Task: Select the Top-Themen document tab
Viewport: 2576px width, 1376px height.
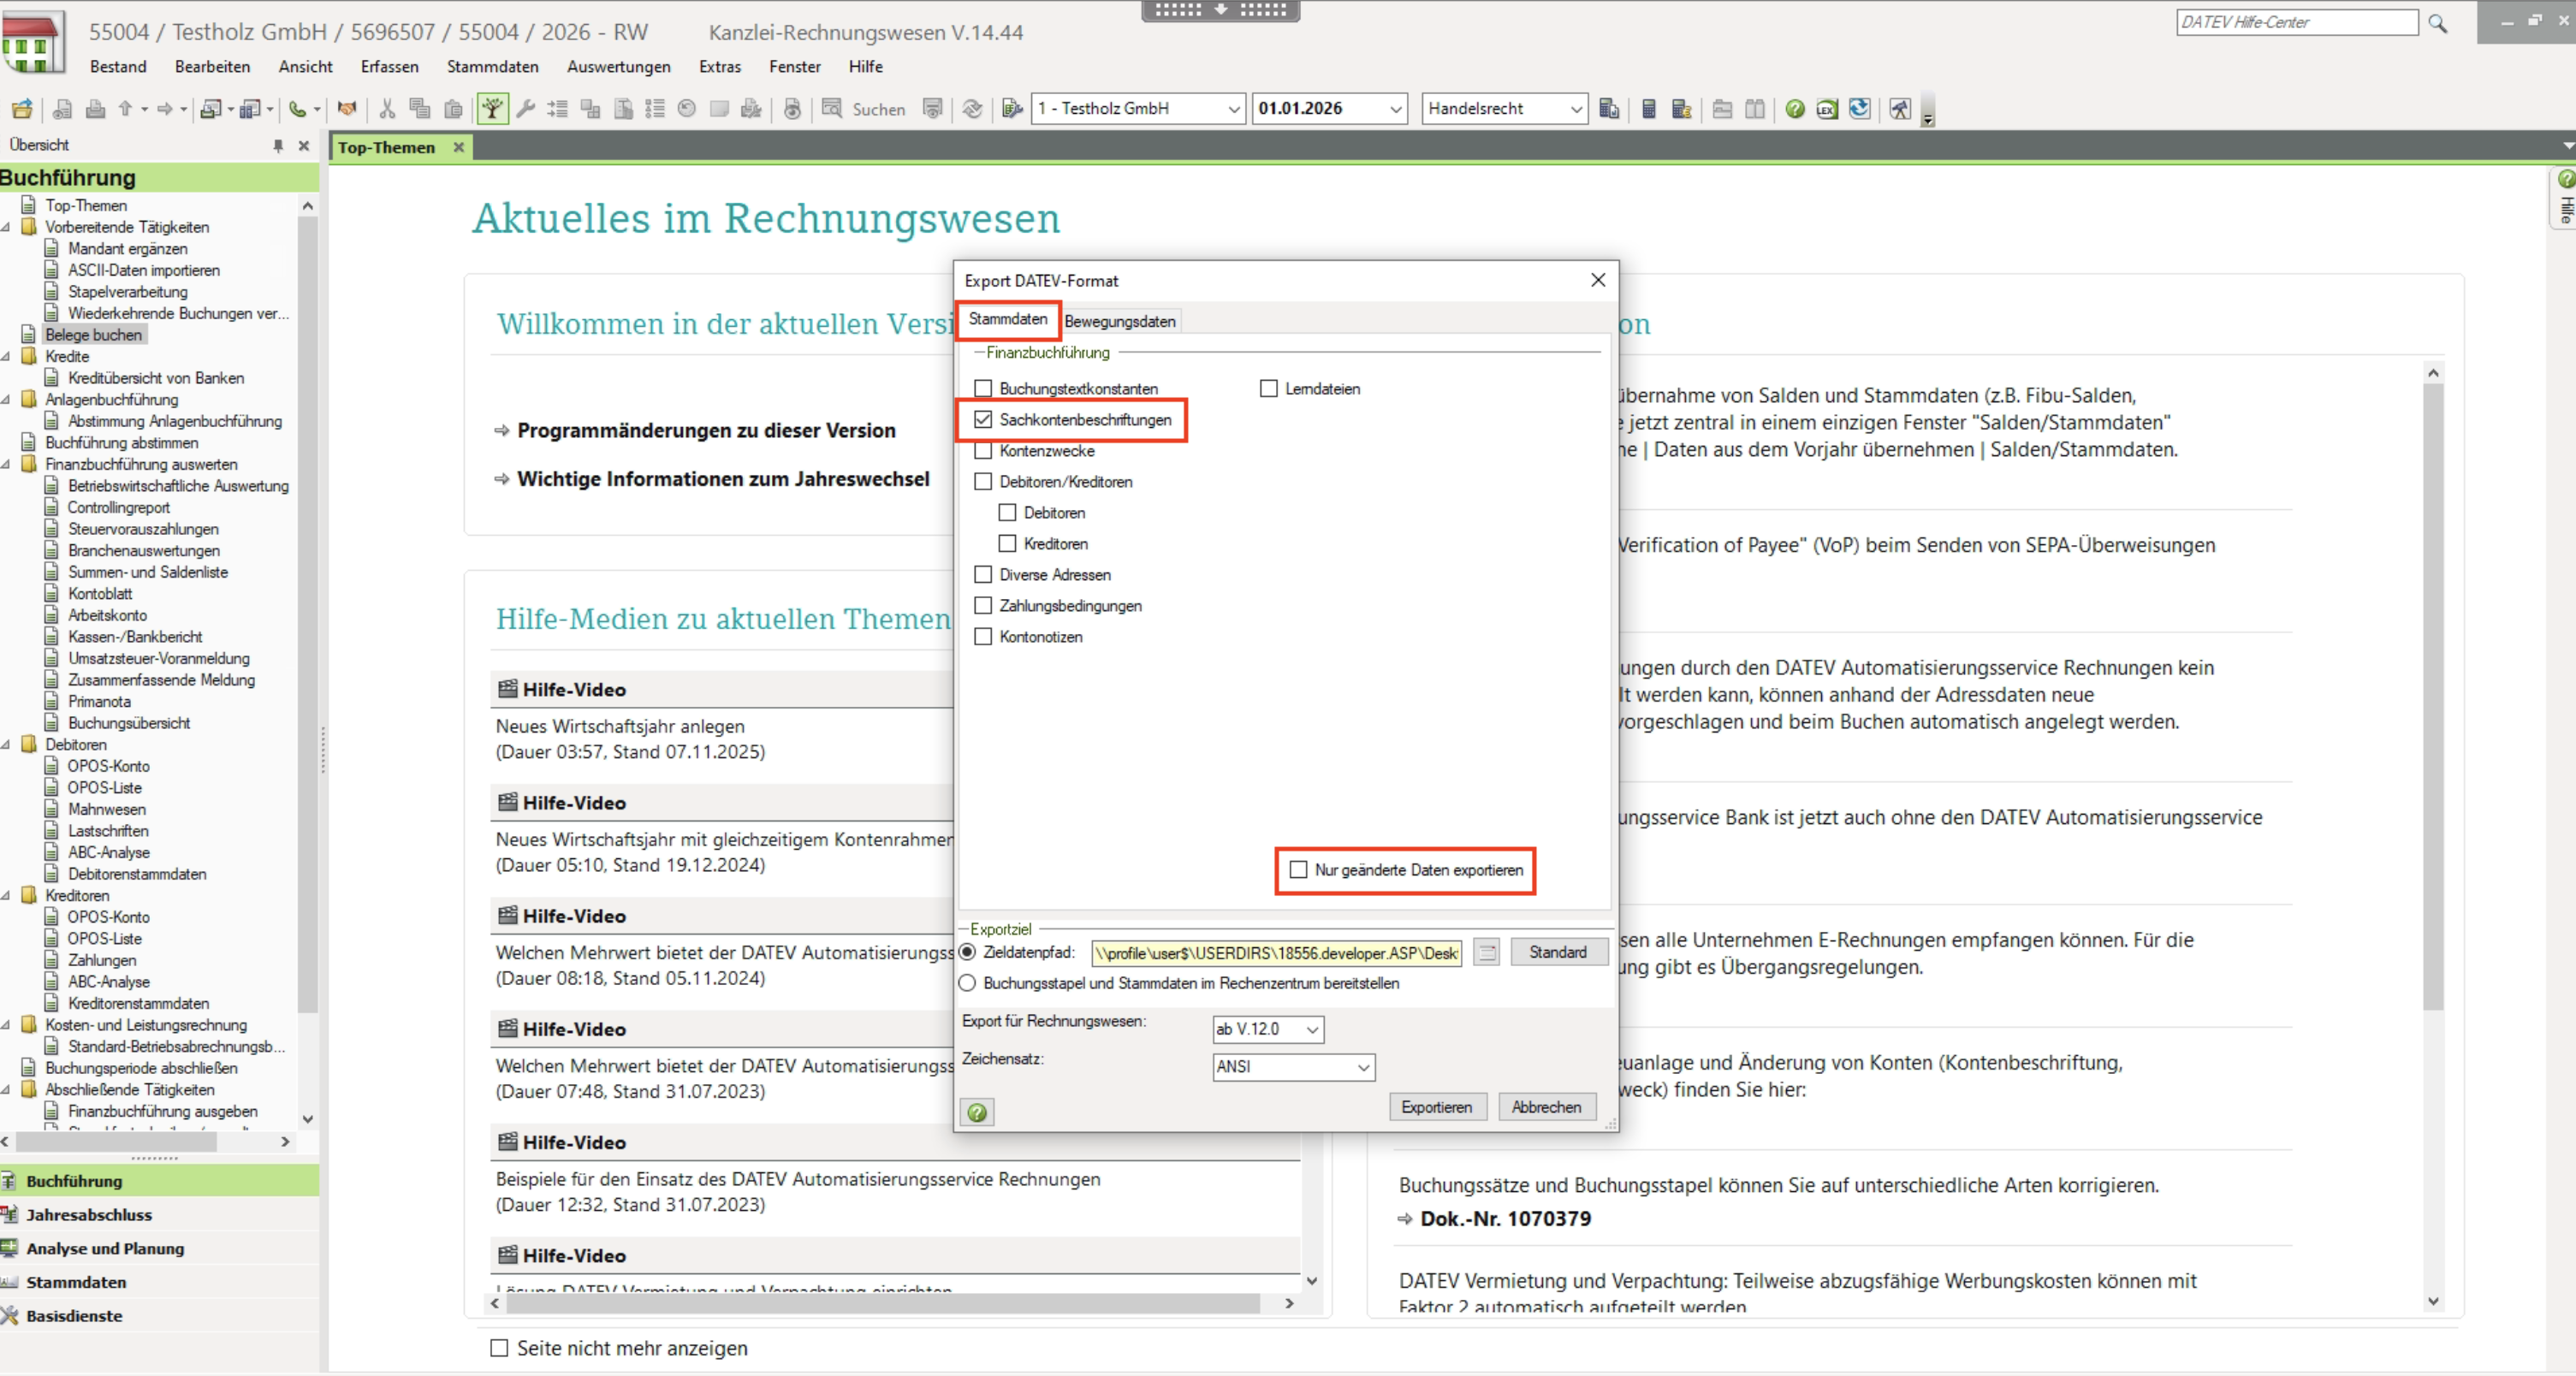Action: (x=387, y=147)
